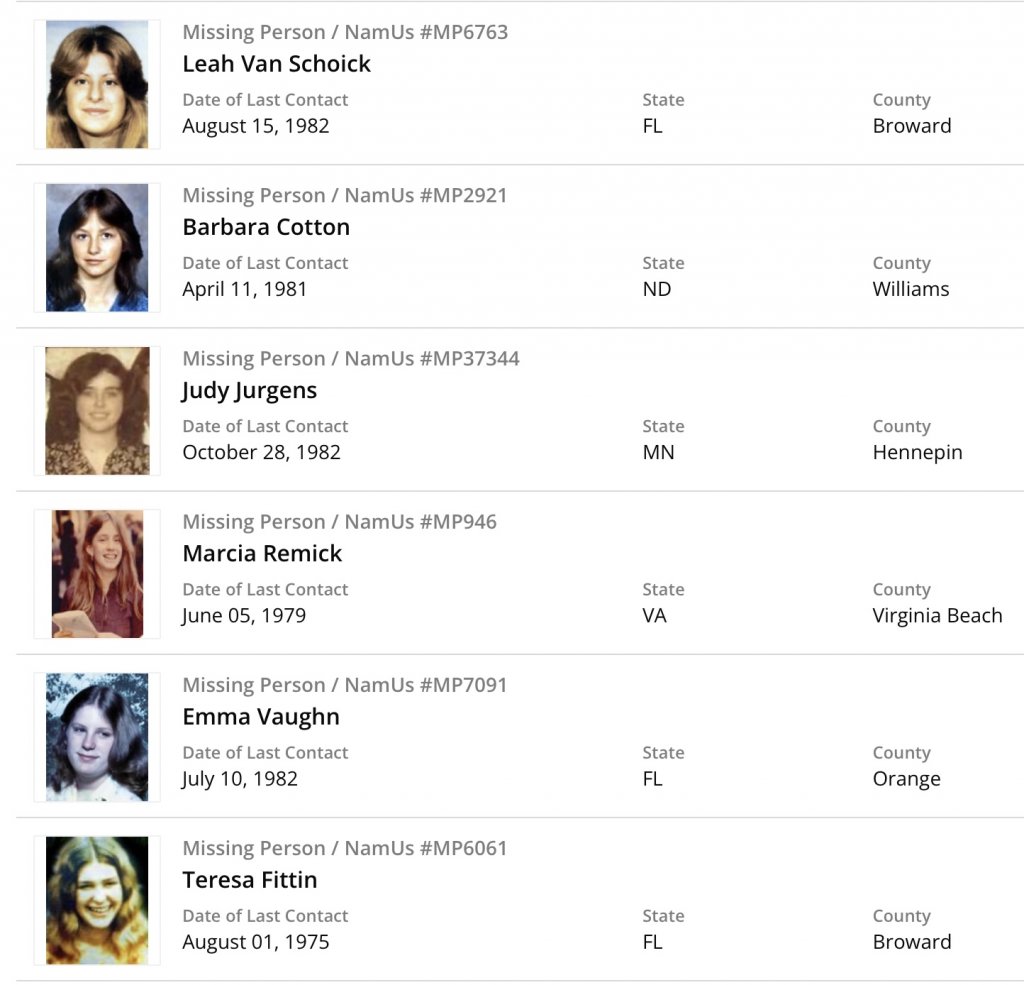Click the NamUs #MP6061 case heading
This screenshot has height=985, width=1024.
point(345,848)
